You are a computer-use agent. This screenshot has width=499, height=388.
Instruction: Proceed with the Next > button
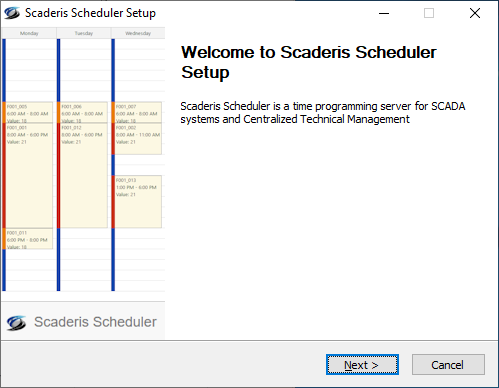(362, 365)
